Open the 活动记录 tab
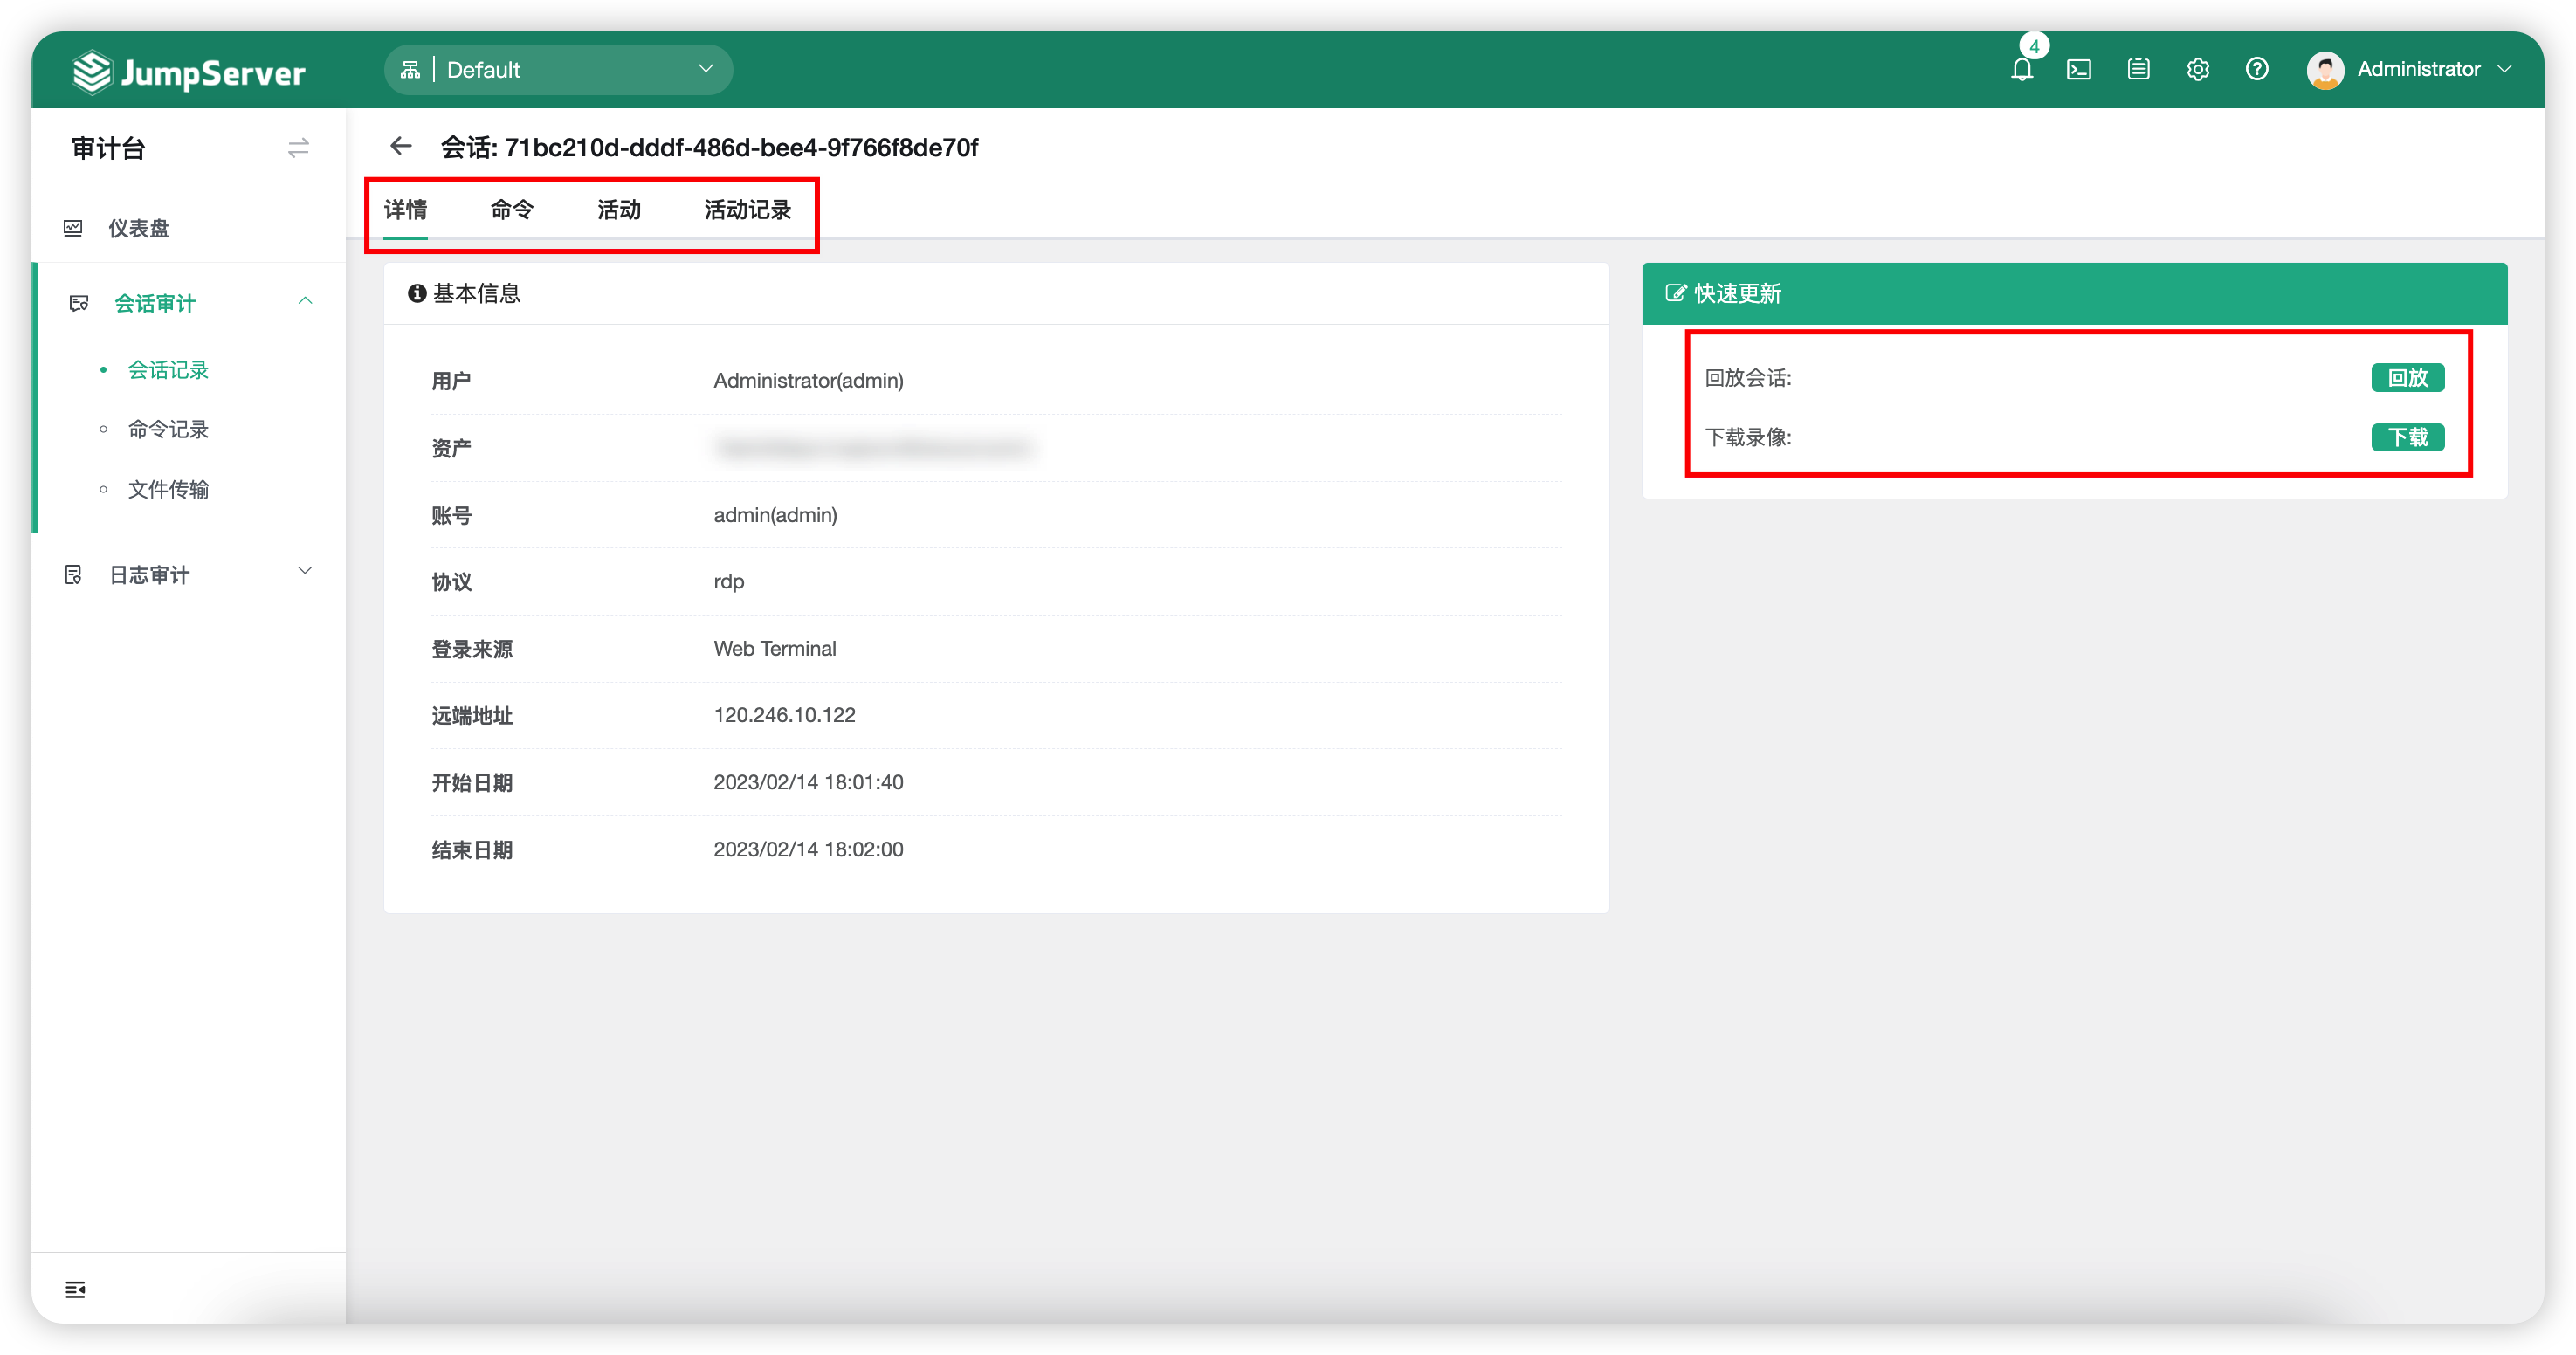Image resolution: width=2576 pixels, height=1355 pixels. [747, 210]
